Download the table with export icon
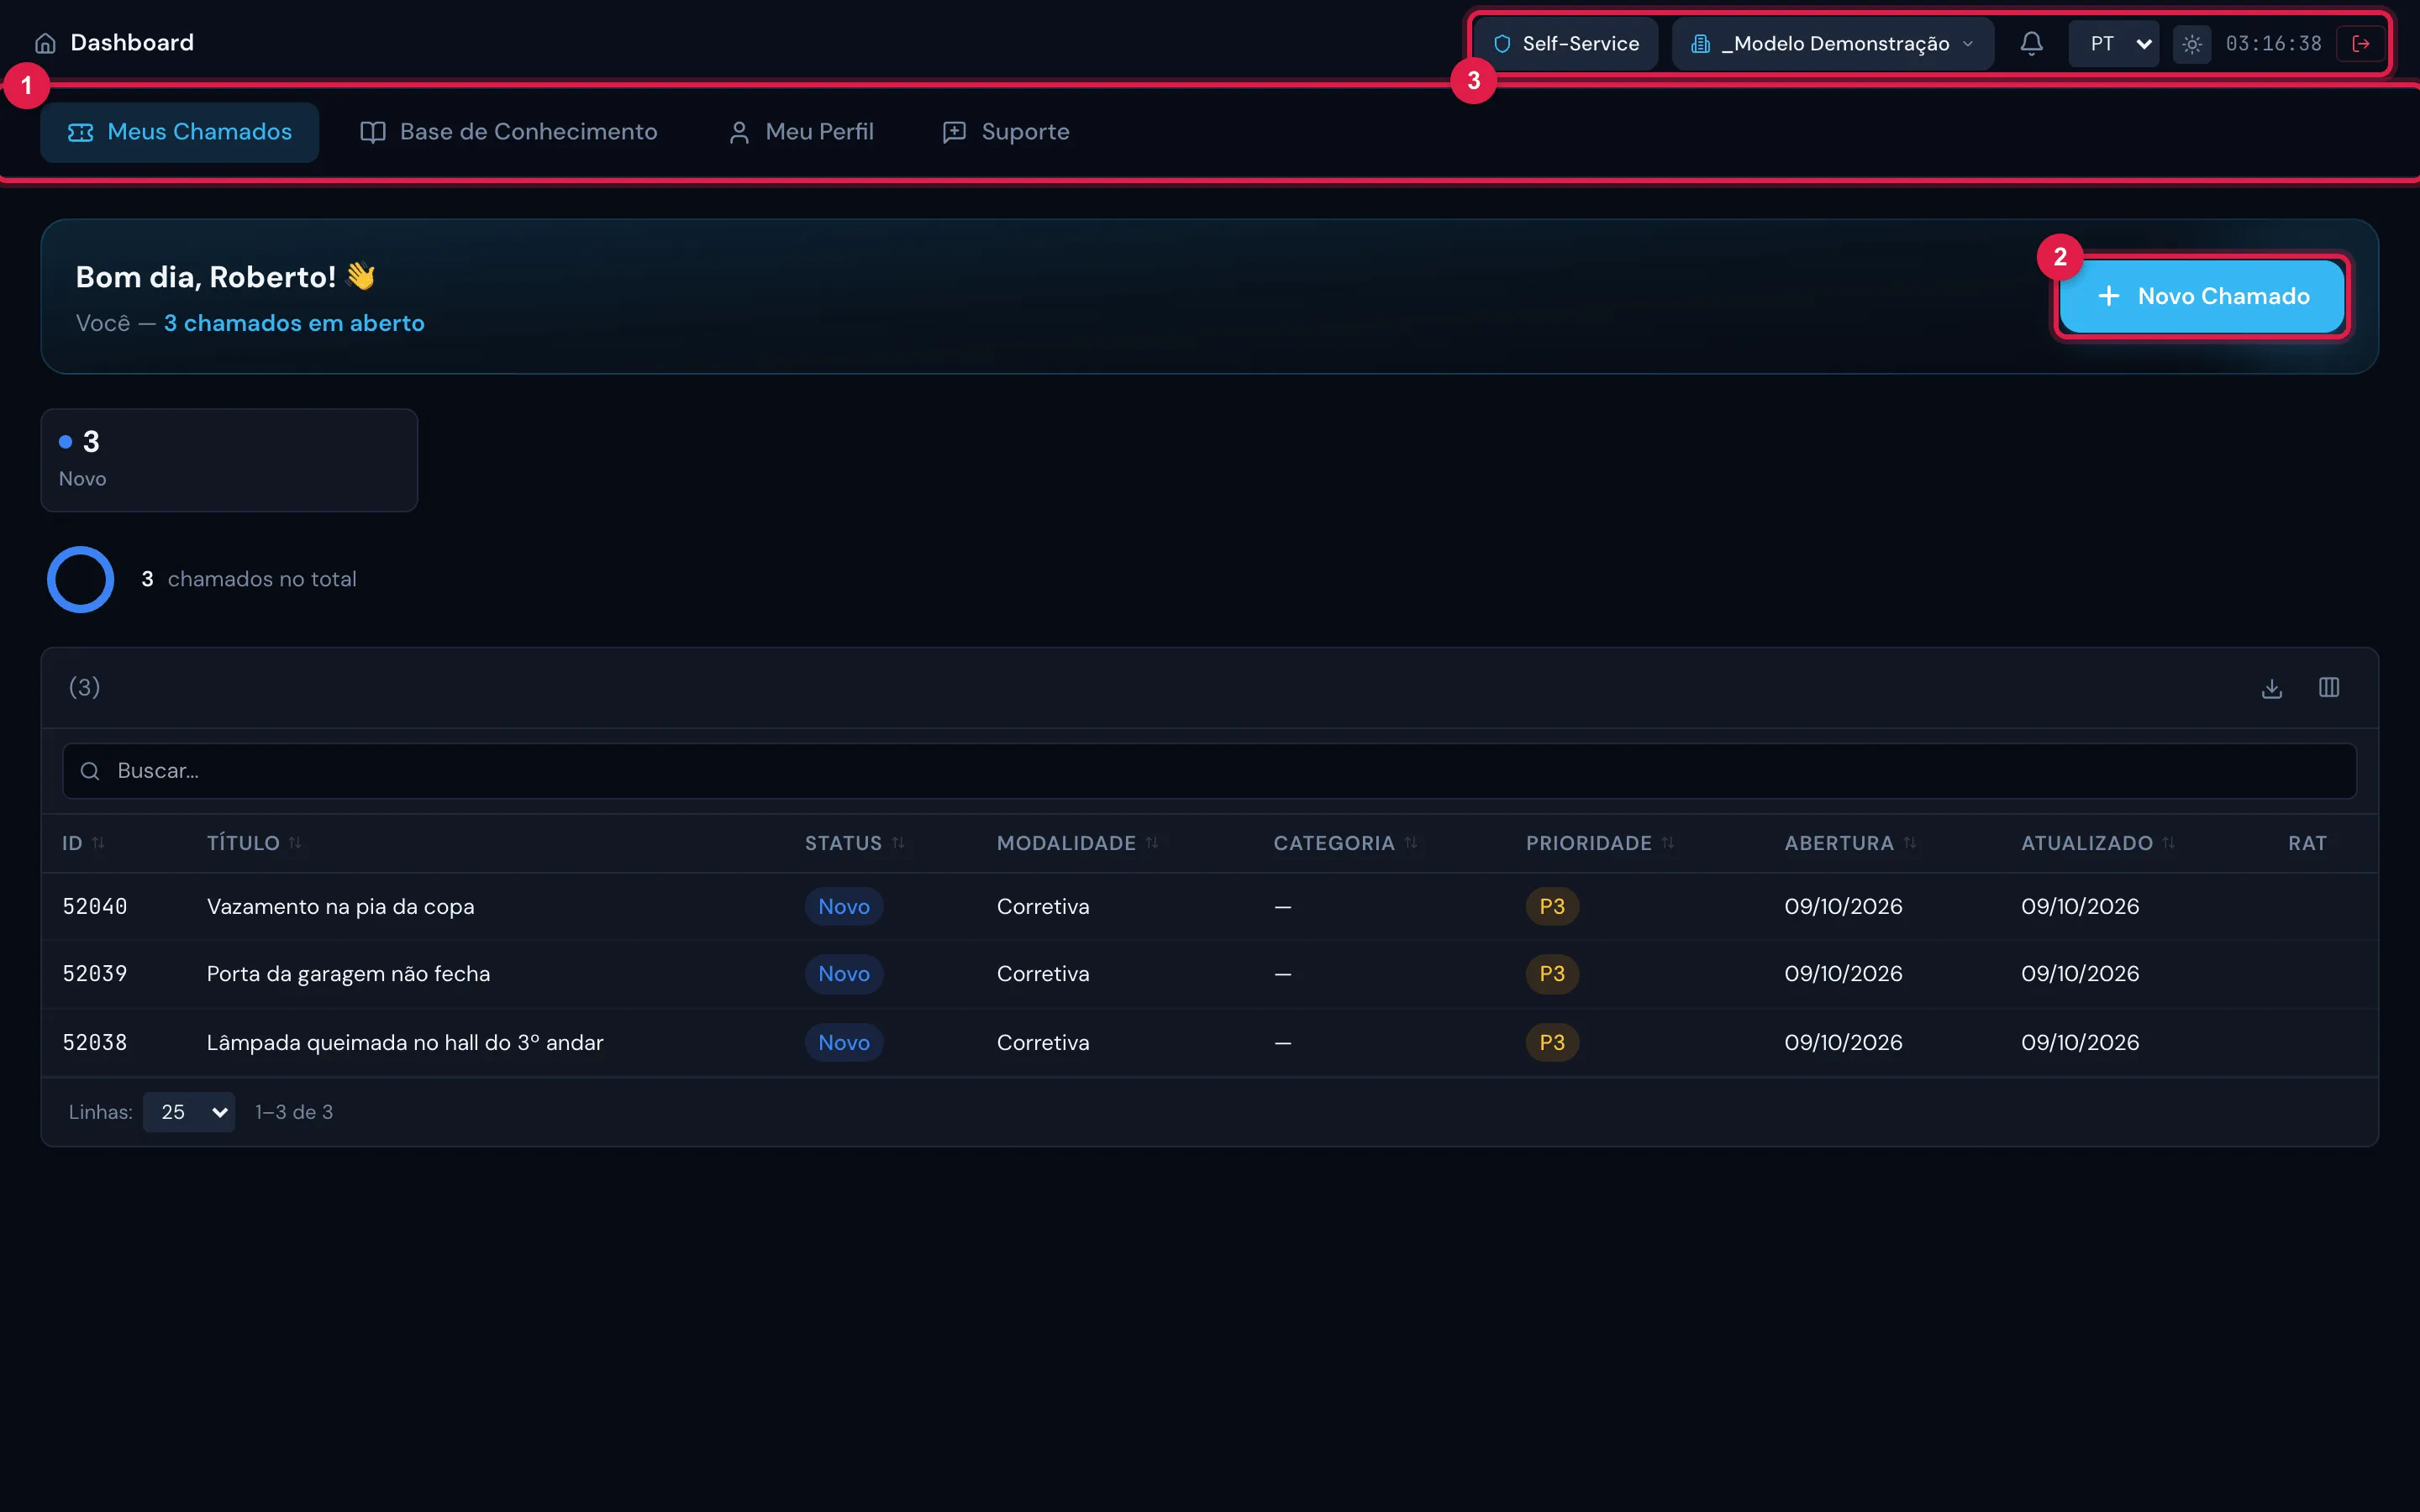The width and height of the screenshot is (2420, 1512). pyautogui.click(x=2271, y=688)
